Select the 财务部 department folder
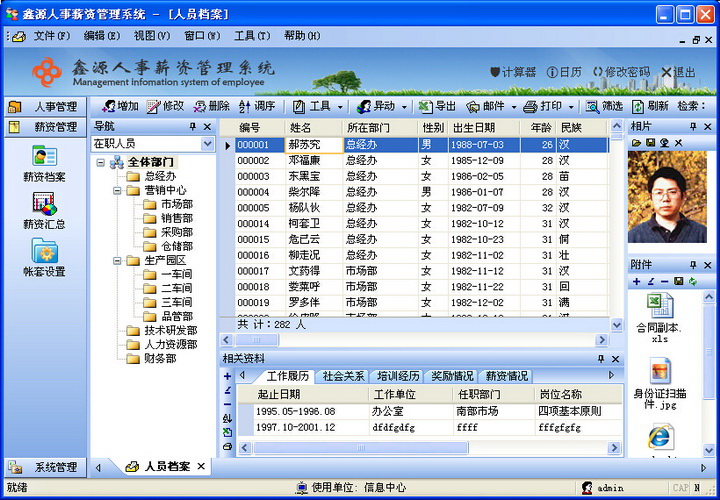Image resolution: width=720 pixels, height=500 pixels. click(x=152, y=359)
